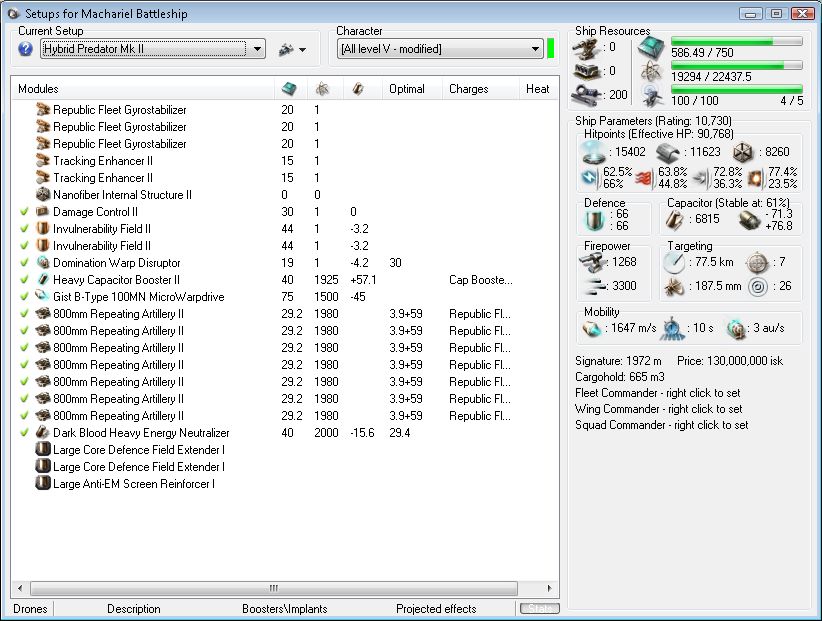Click the launcher hardpoints icon in Ship Resources
Viewport: 822px width, 621px height.
(587, 71)
